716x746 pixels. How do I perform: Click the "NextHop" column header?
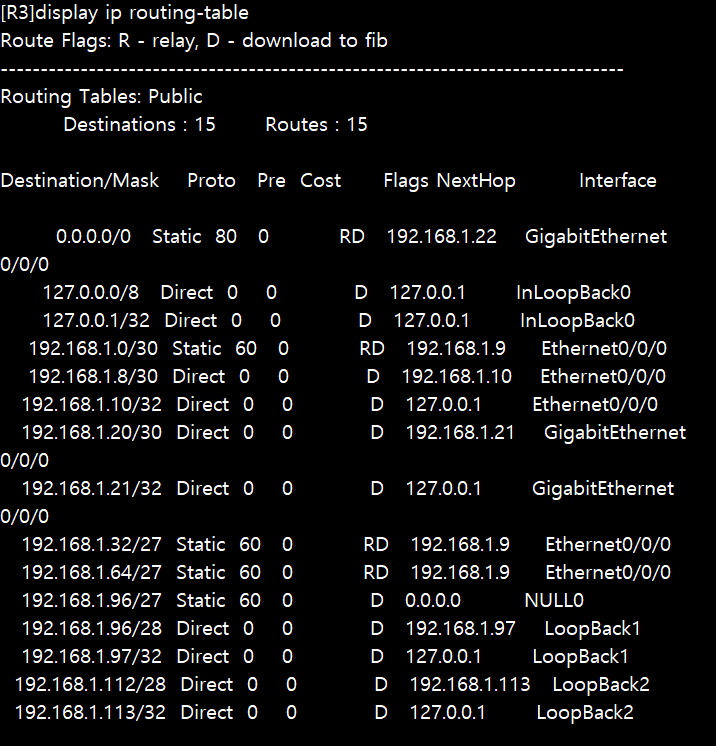(x=476, y=181)
